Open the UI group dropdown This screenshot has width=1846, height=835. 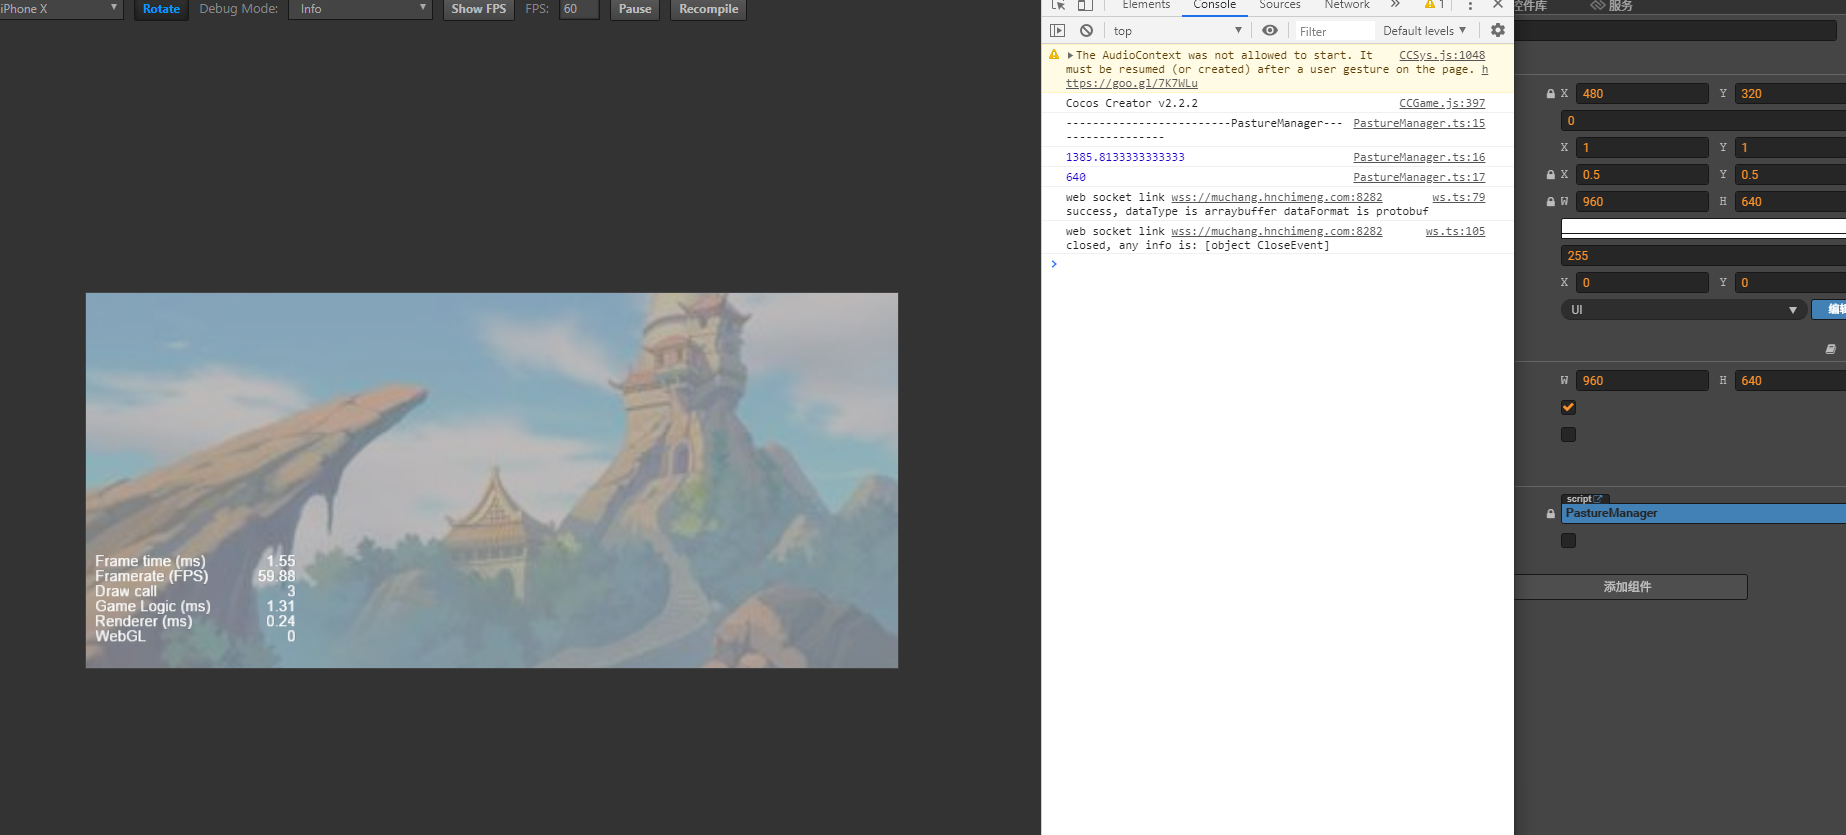[x=1683, y=310]
